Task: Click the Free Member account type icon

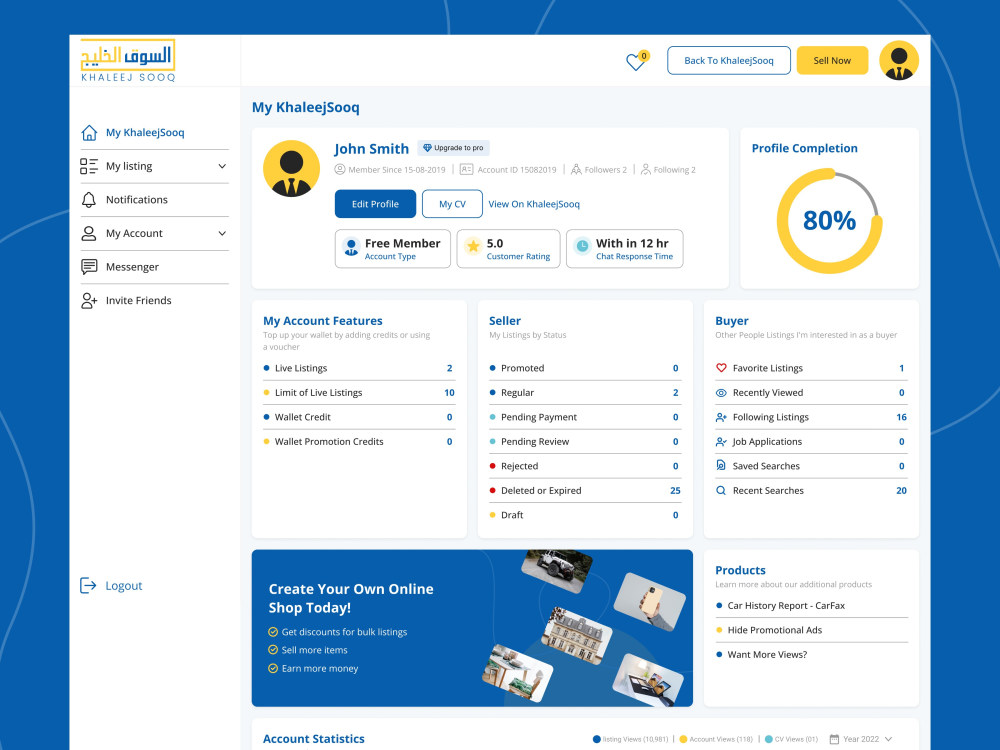Action: tap(351, 247)
